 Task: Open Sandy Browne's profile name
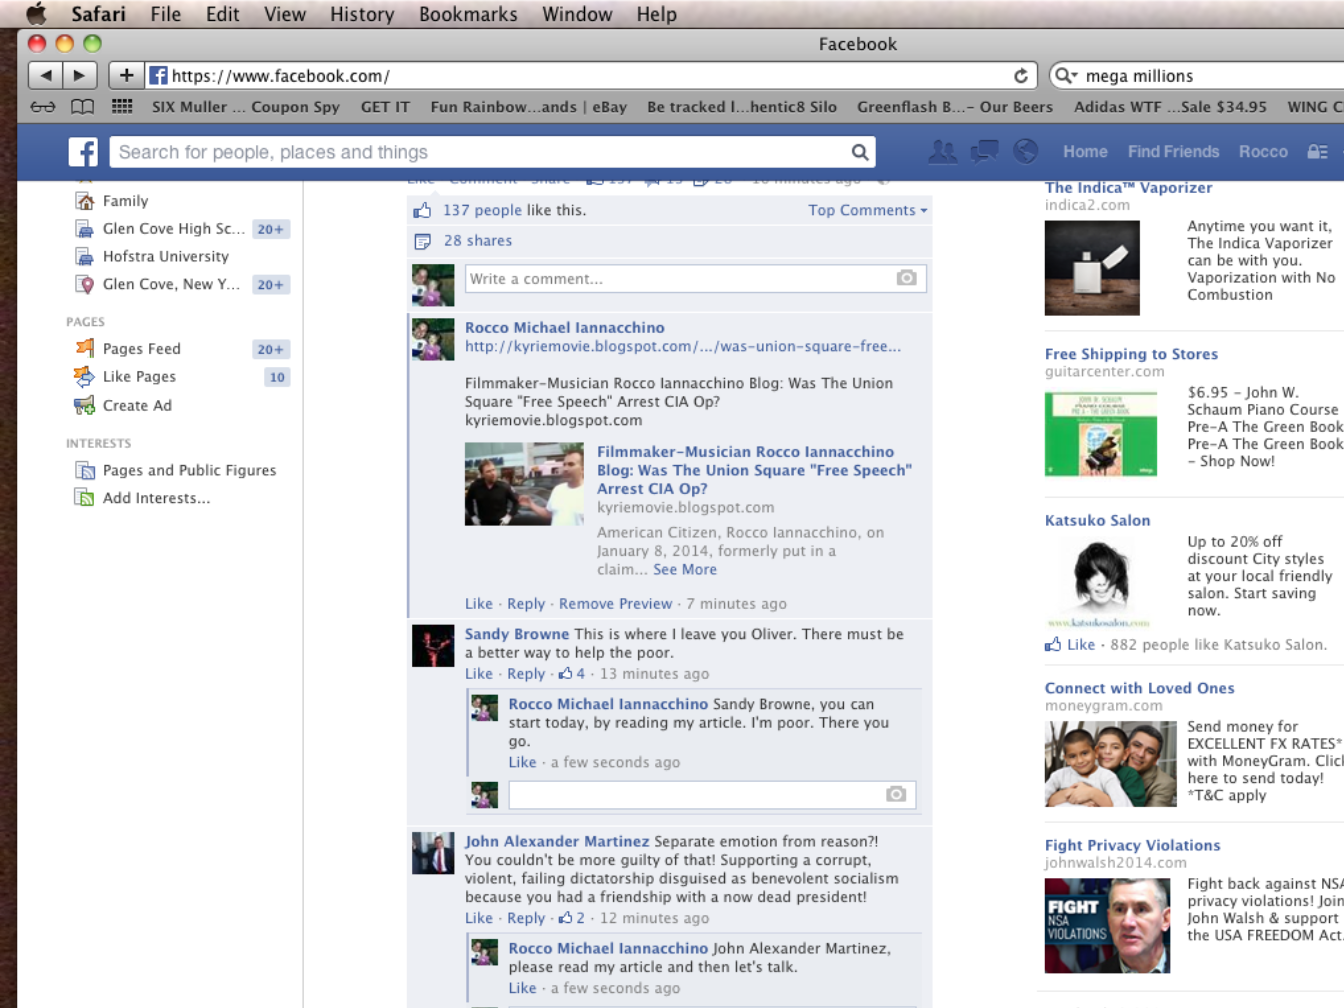pyautogui.click(x=517, y=634)
